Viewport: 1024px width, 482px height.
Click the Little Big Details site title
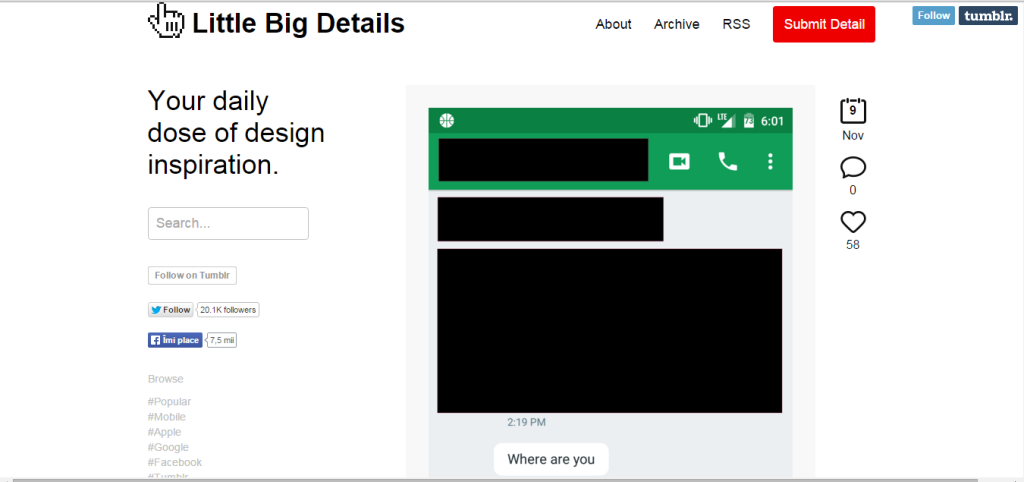(x=298, y=23)
